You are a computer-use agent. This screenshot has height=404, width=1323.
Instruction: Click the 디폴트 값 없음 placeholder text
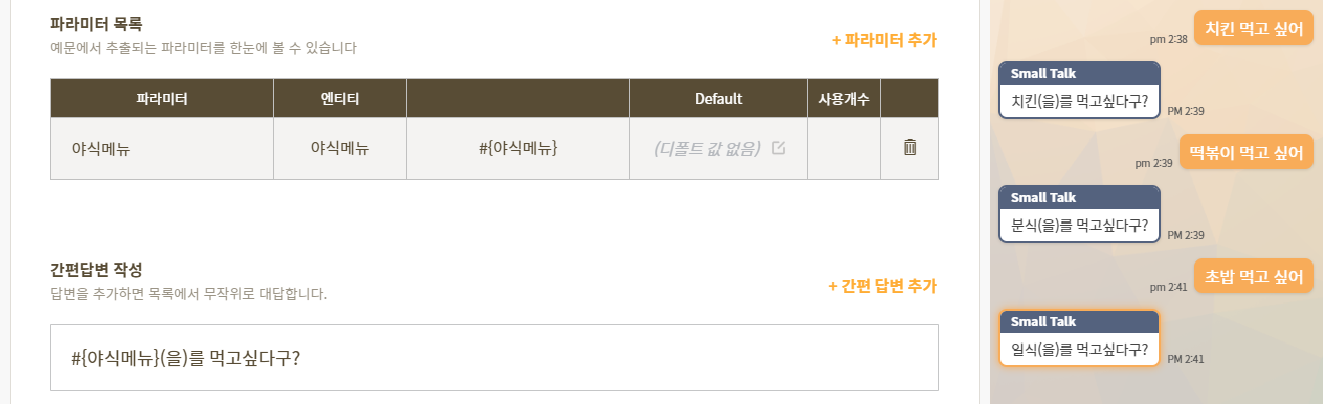[x=707, y=148]
